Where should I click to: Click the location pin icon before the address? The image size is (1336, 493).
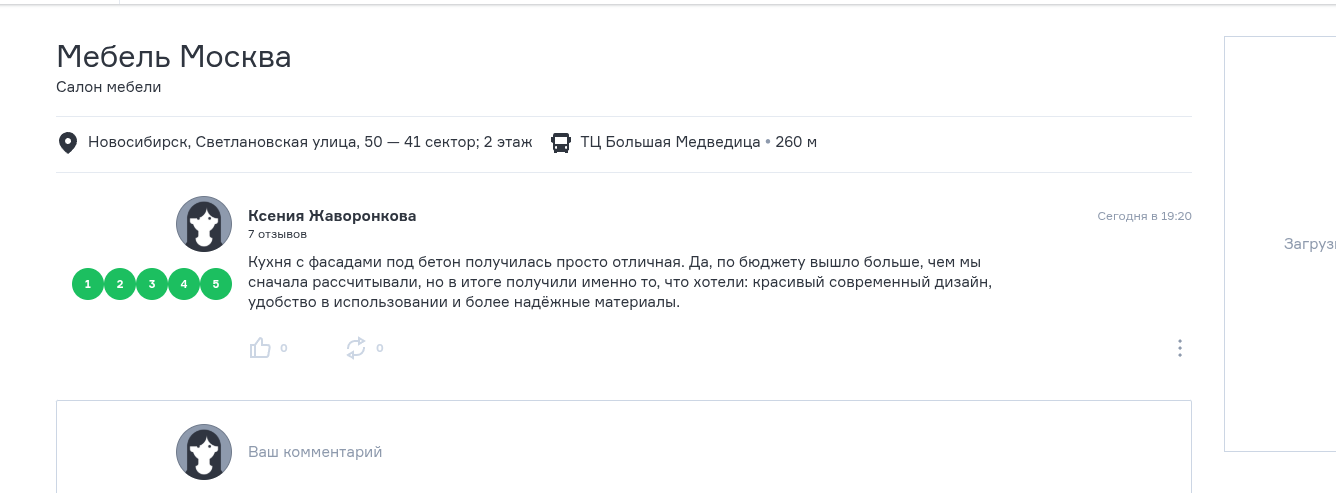[x=68, y=143]
